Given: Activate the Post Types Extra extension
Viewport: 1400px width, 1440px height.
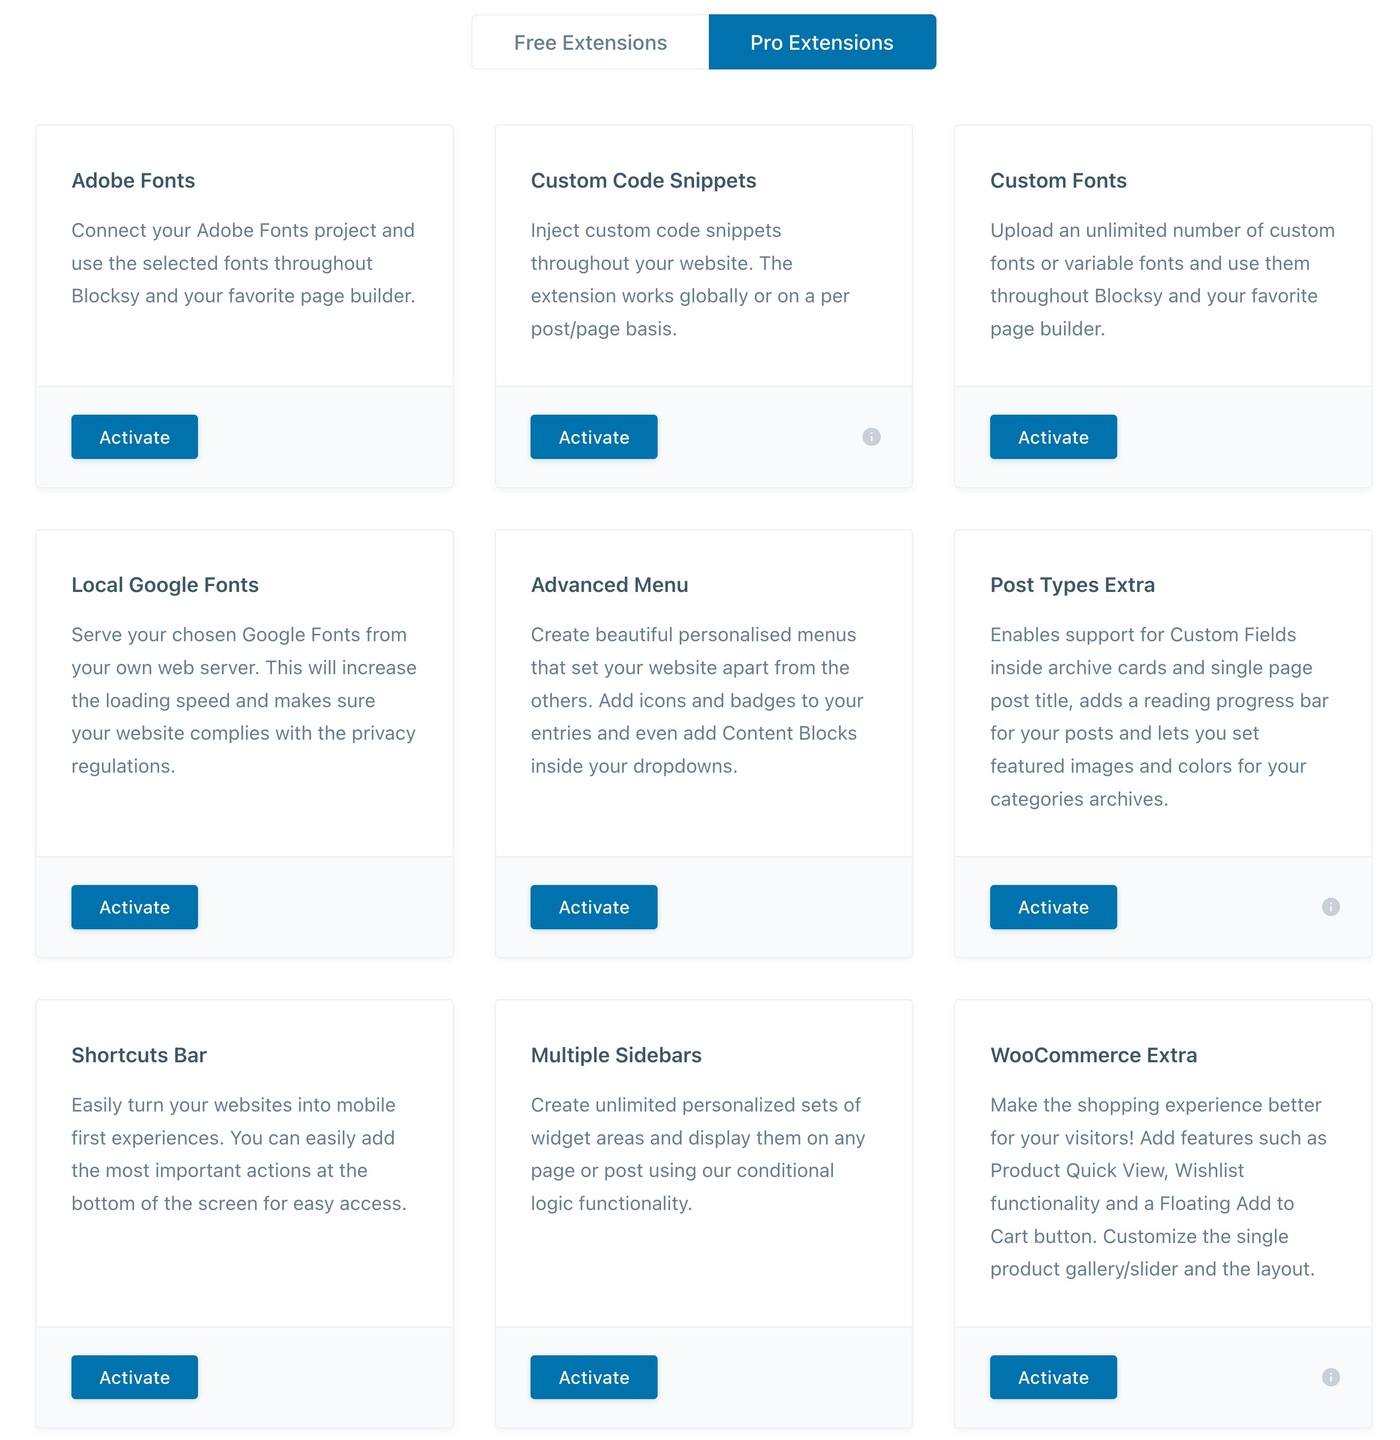Looking at the screenshot, I should tap(1053, 907).
